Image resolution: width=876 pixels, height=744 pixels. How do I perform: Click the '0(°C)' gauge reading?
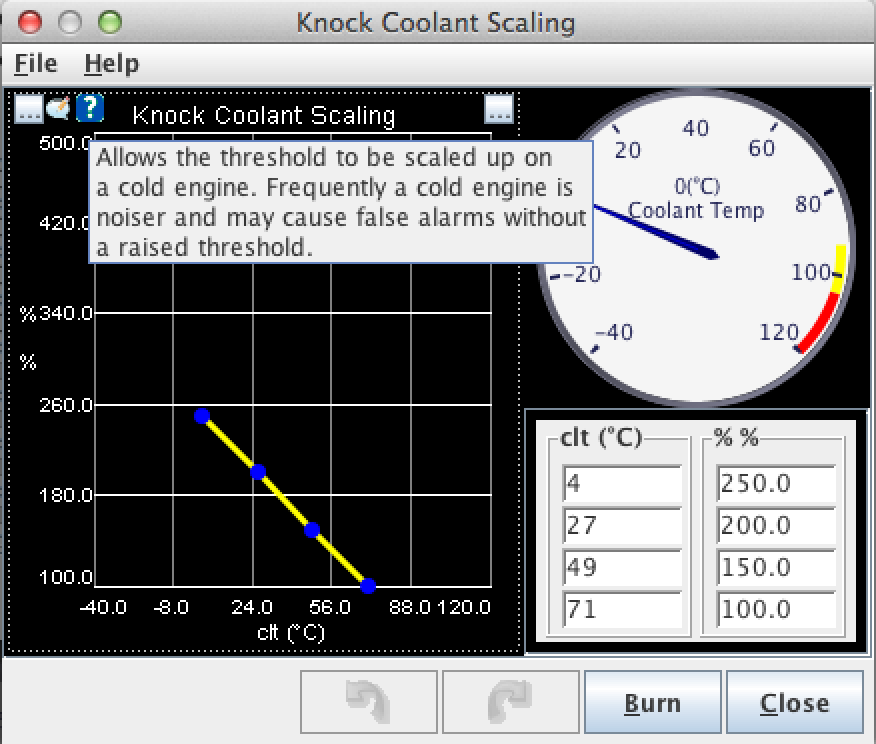697,186
